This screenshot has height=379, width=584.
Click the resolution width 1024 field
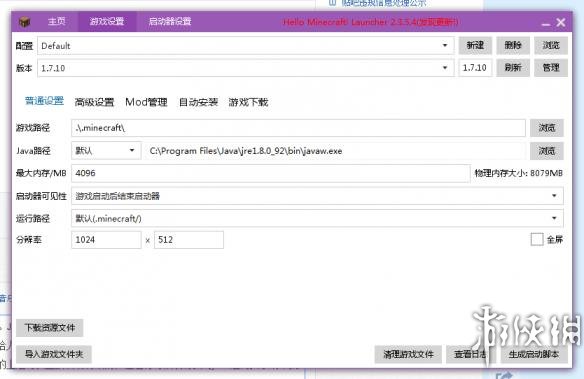pos(106,240)
